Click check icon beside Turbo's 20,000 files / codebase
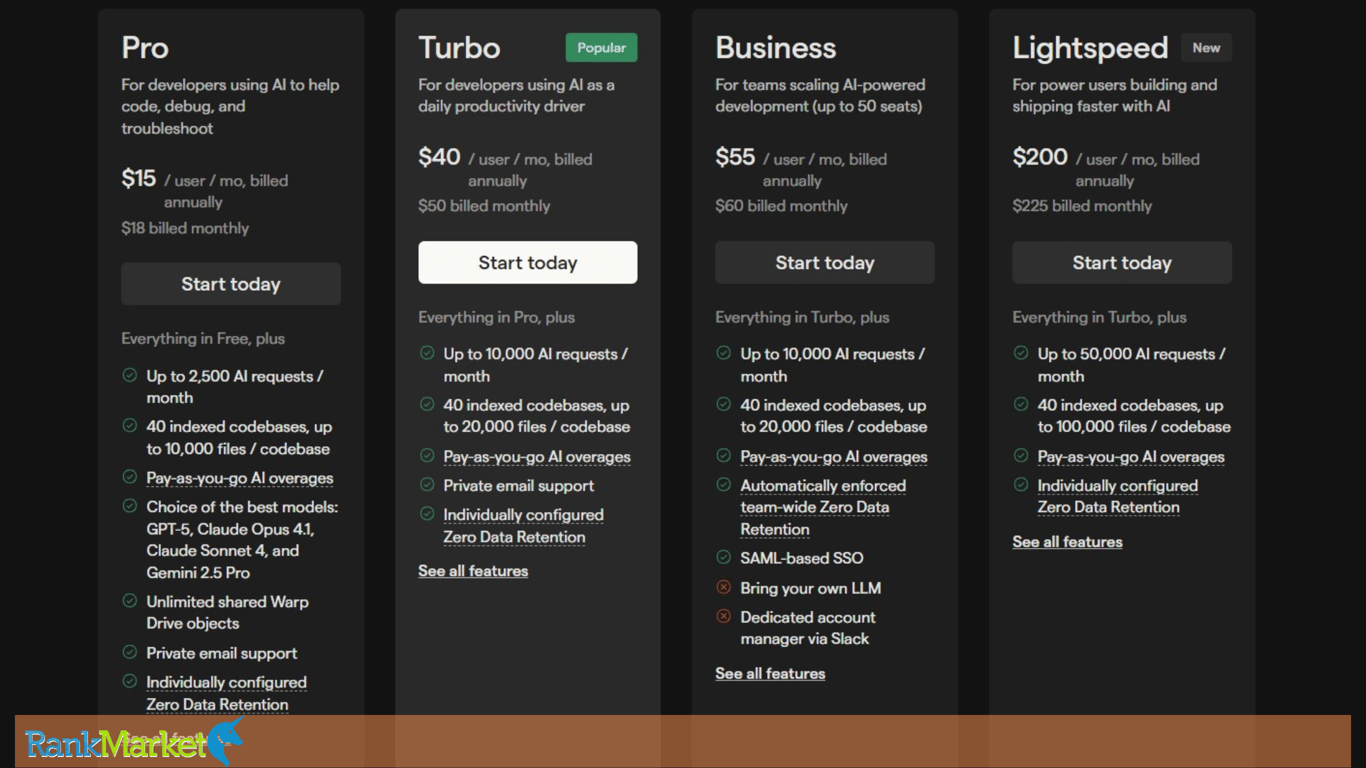Screen dimensions: 1366x768 coord(427,404)
